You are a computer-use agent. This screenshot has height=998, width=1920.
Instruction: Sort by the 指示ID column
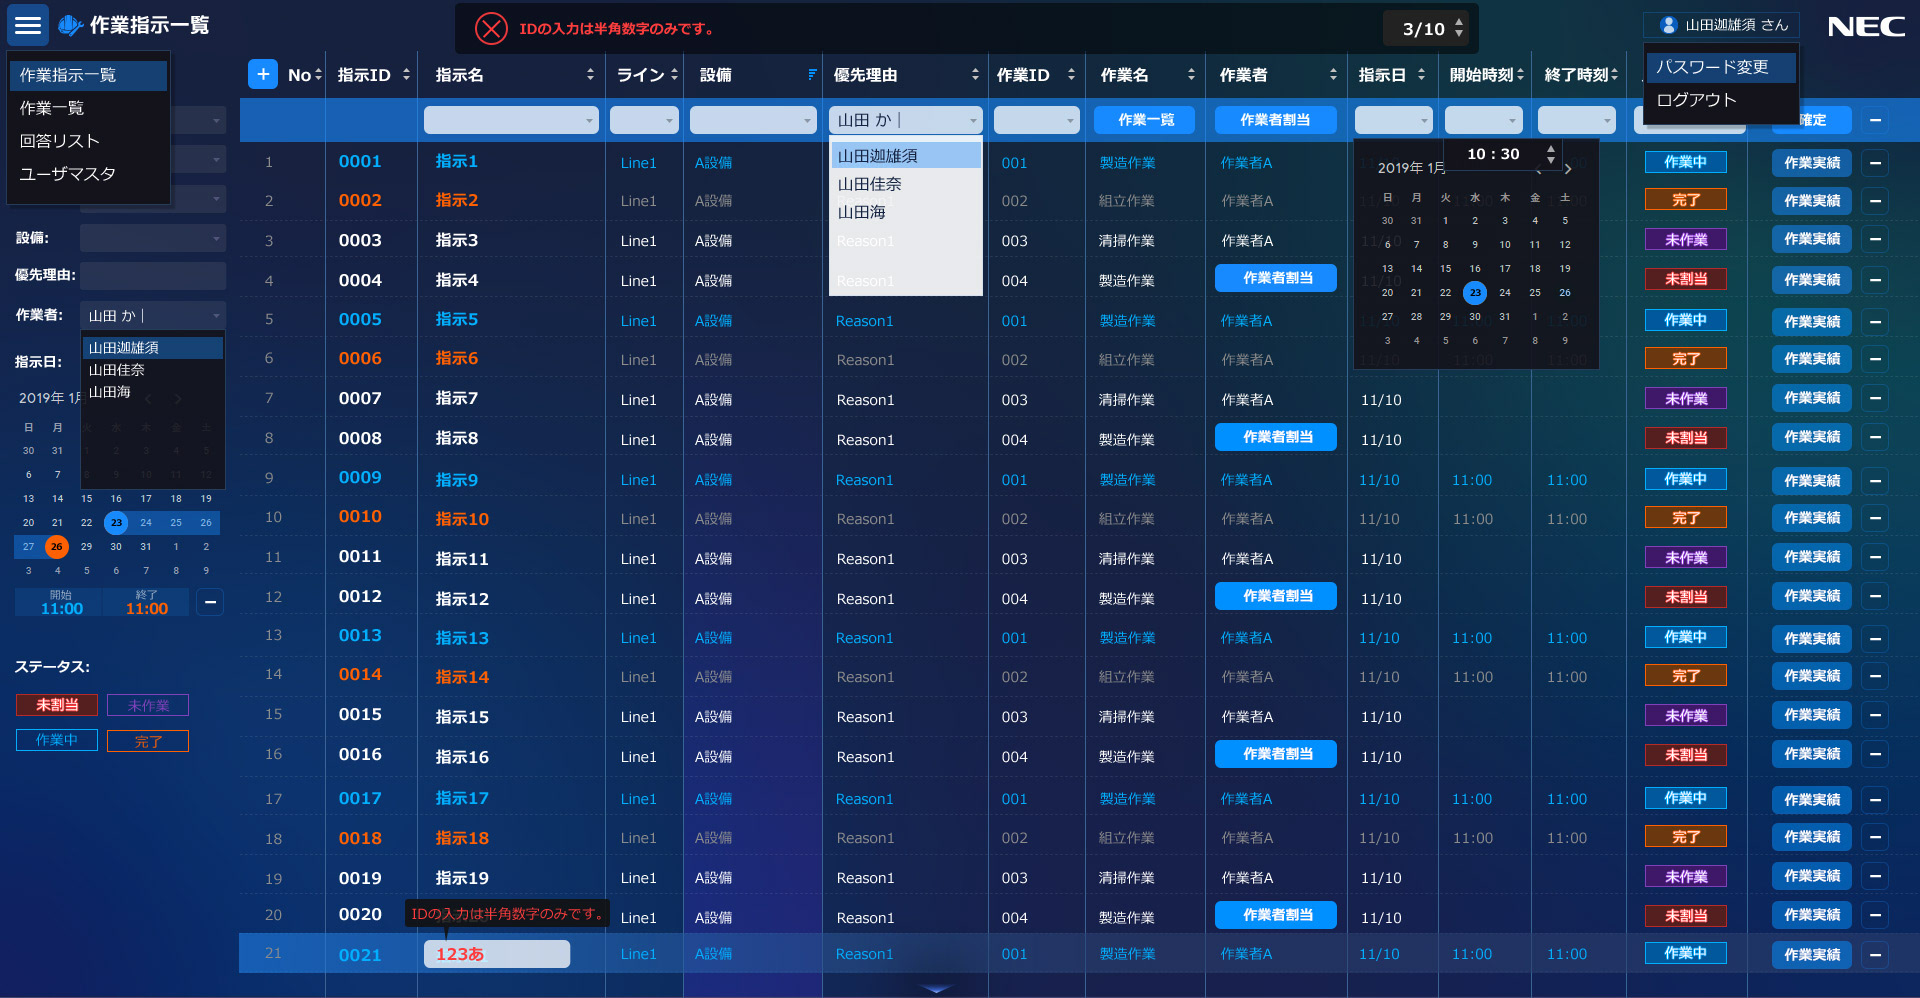pyautogui.click(x=406, y=75)
